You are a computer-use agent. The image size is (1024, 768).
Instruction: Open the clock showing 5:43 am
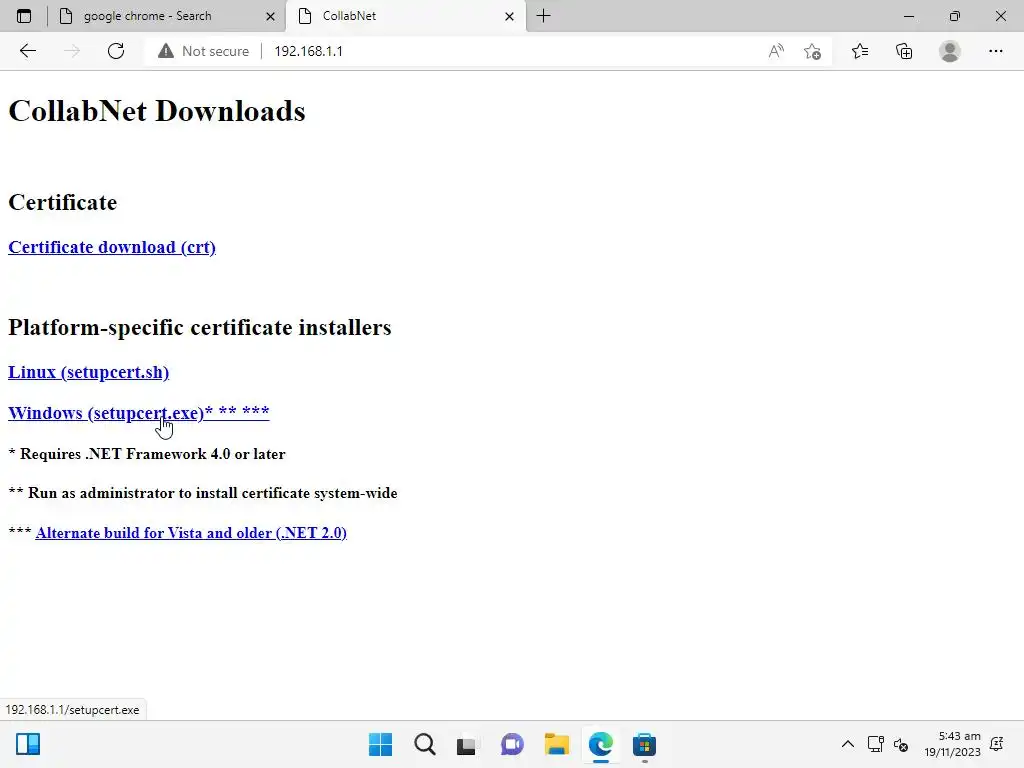tap(952, 744)
